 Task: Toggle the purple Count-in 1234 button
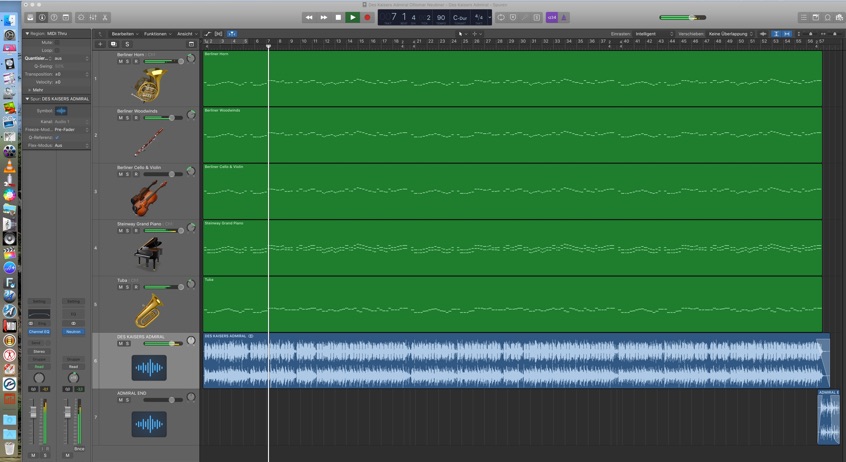click(x=551, y=17)
